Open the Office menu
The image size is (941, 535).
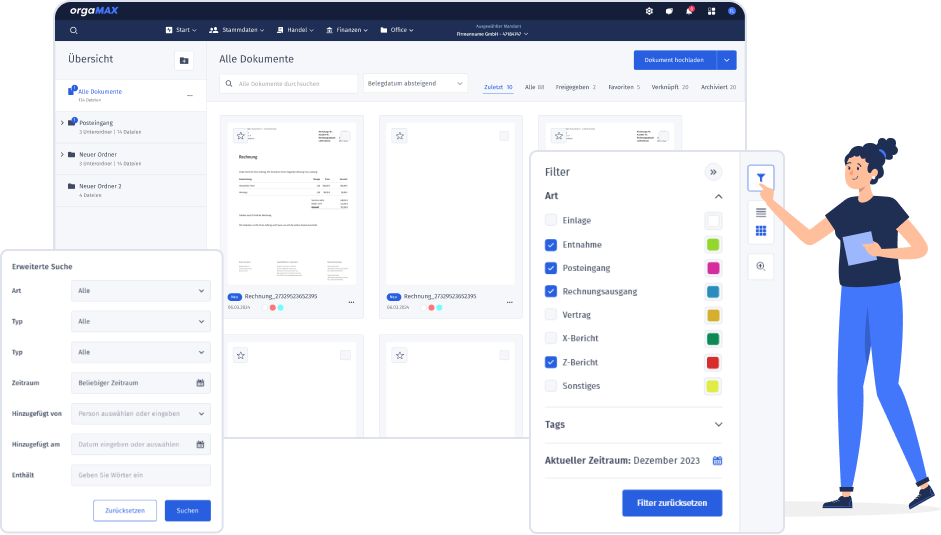coord(397,30)
